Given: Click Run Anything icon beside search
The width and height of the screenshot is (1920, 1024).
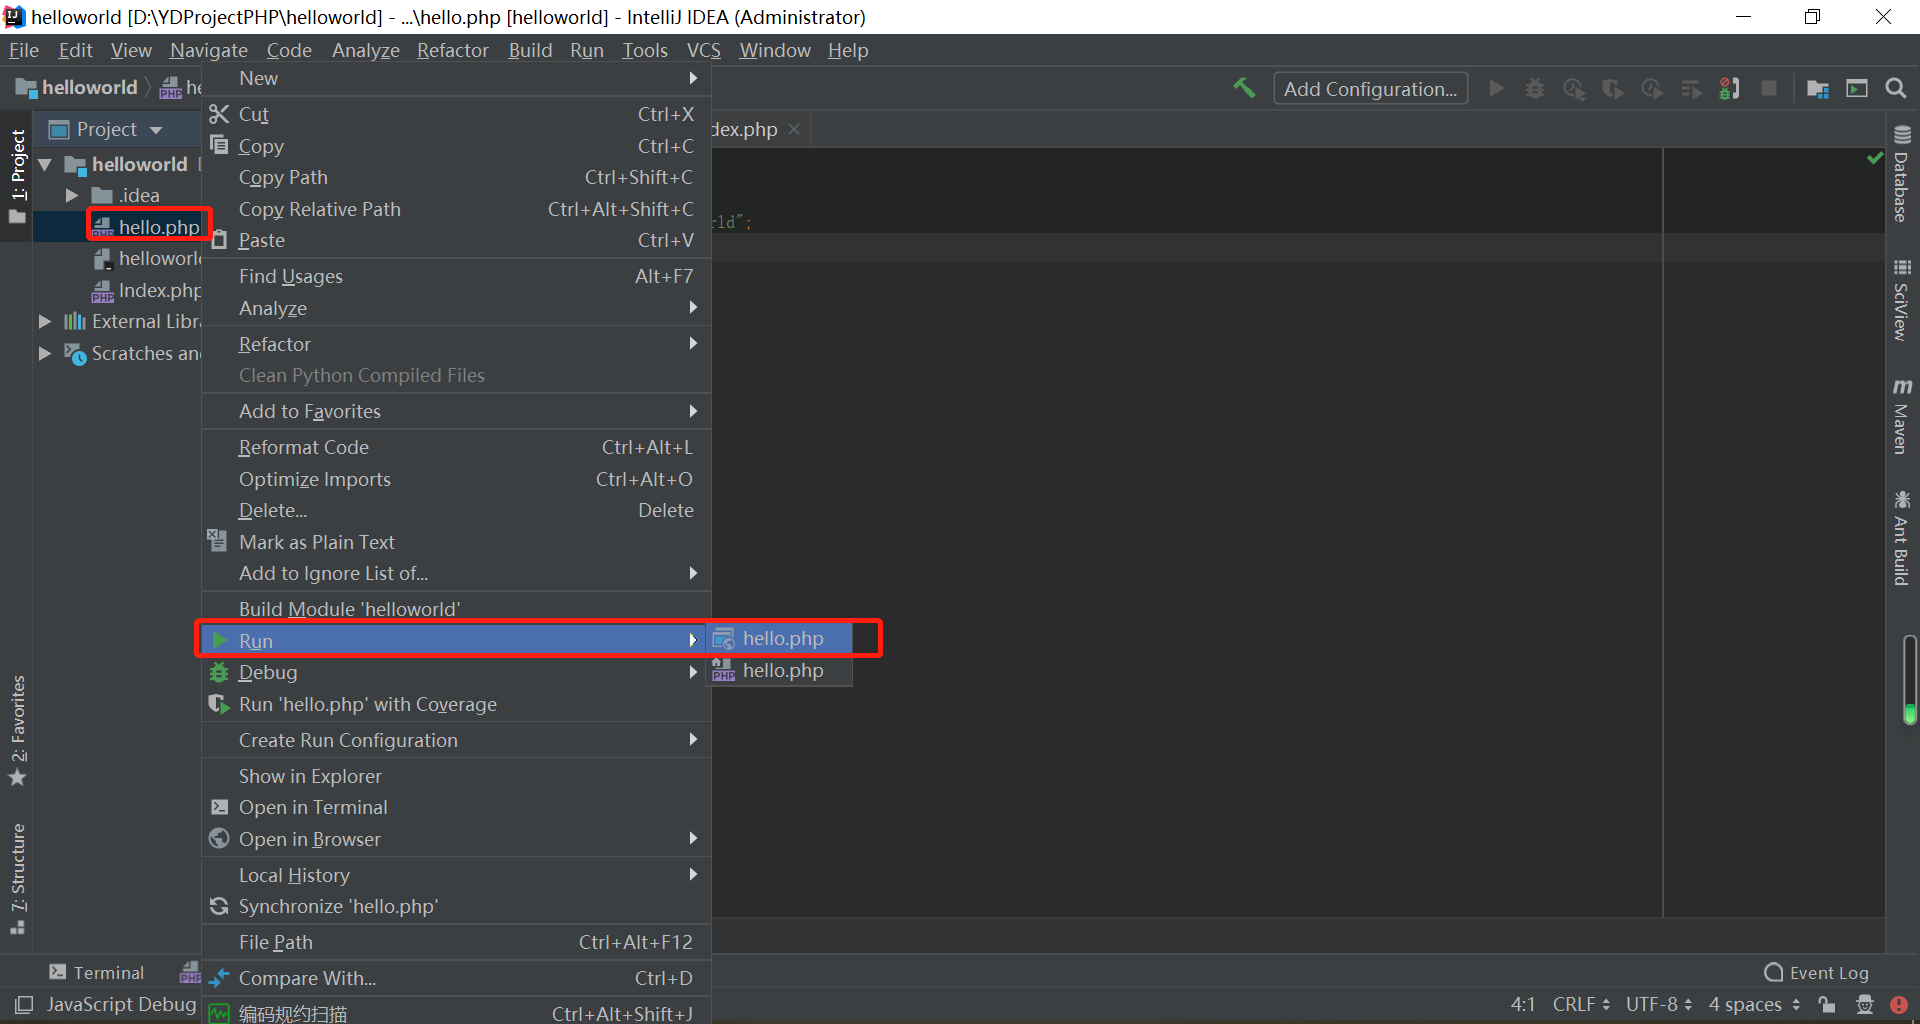Looking at the screenshot, I should pyautogui.click(x=1857, y=89).
